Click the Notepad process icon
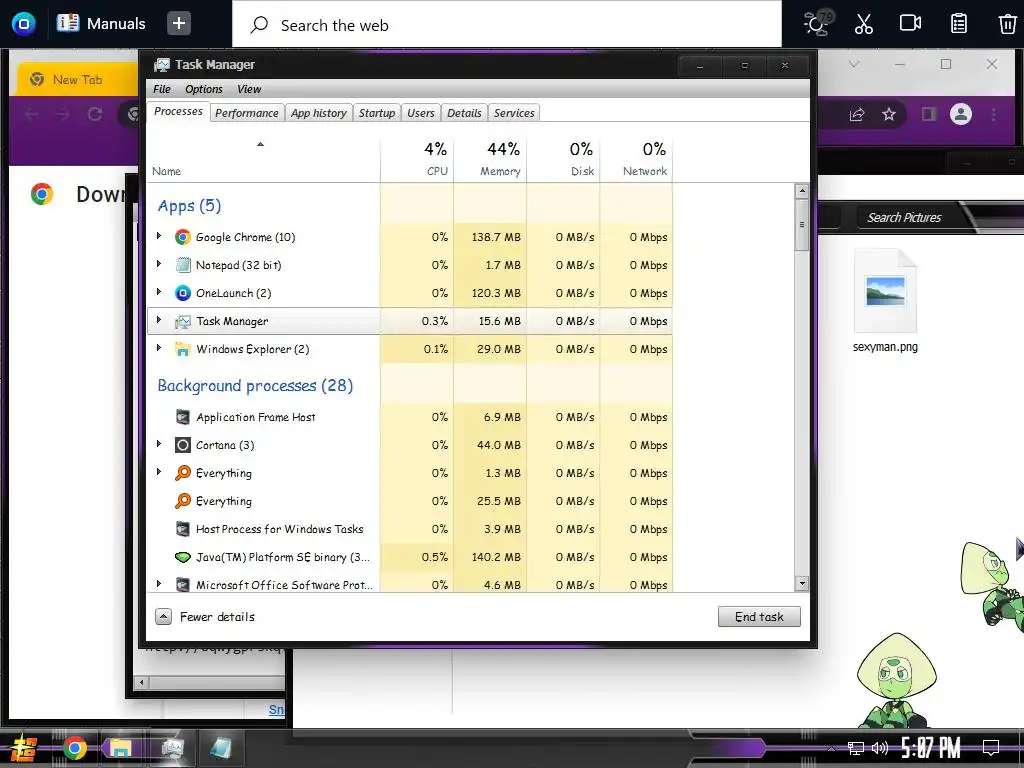This screenshot has width=1024, height=768. click(183, 265)
